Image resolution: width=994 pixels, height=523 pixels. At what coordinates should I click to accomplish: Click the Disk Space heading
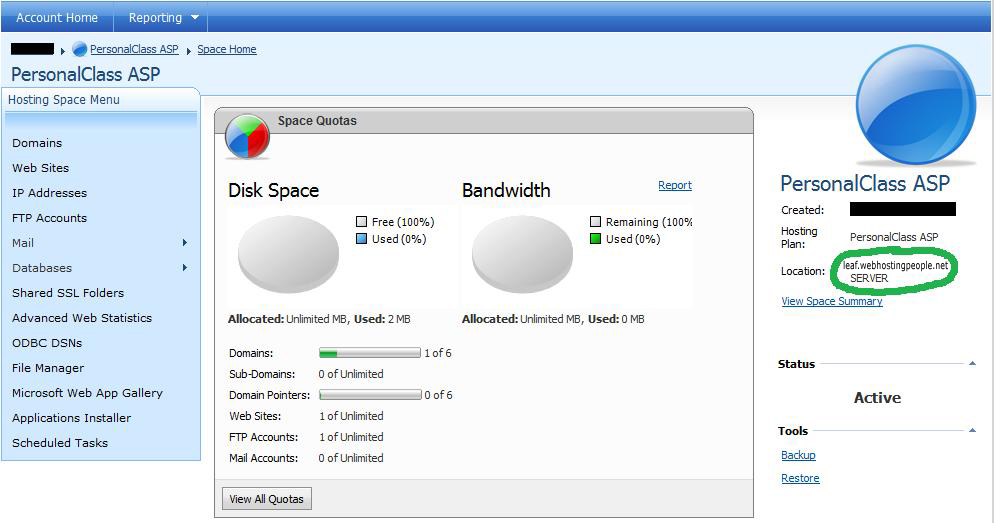pos(273,190)
